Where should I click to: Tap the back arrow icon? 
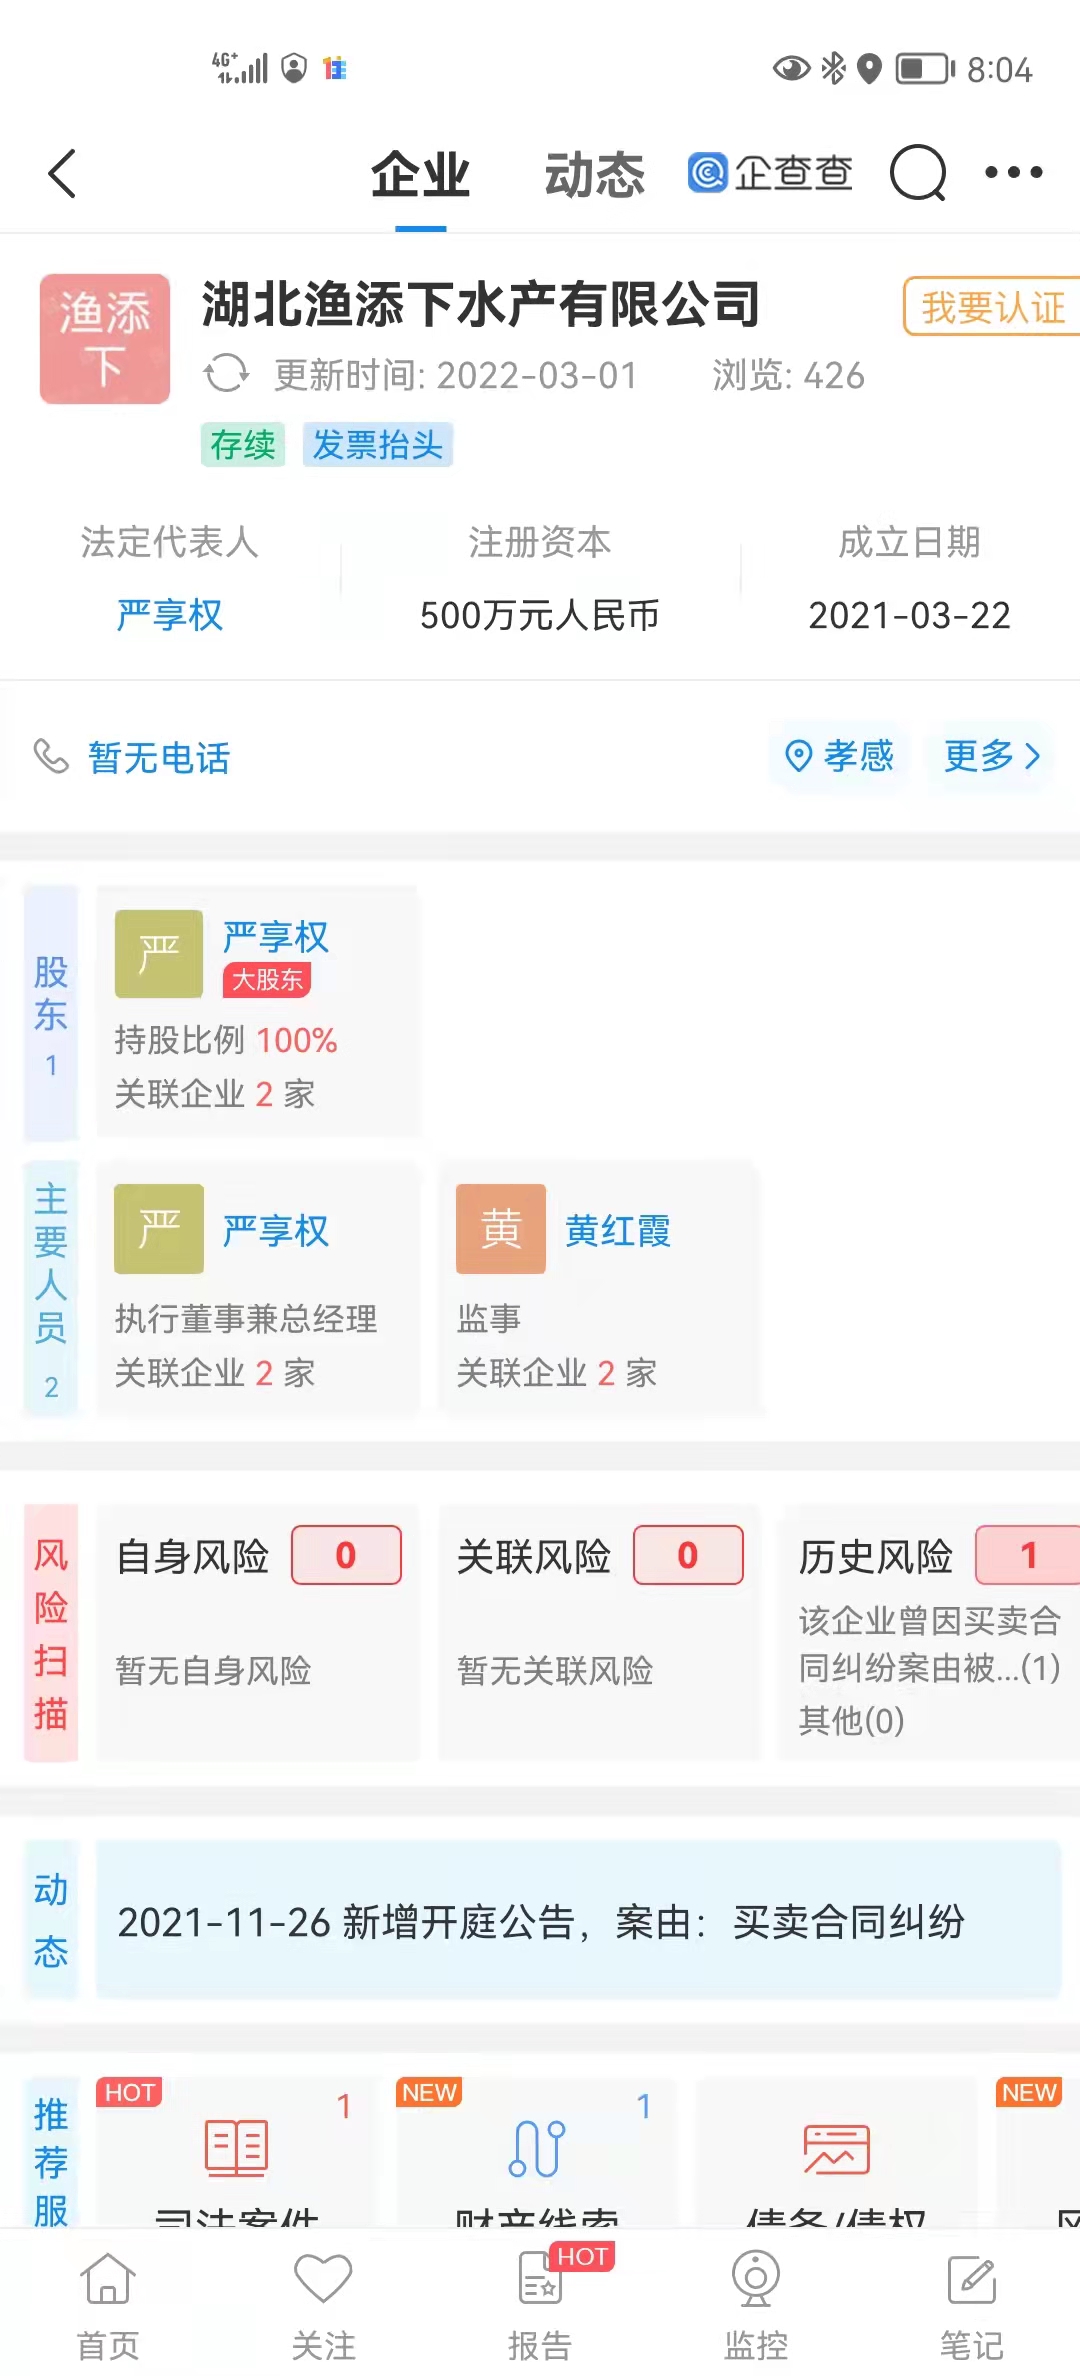[62, 174]
